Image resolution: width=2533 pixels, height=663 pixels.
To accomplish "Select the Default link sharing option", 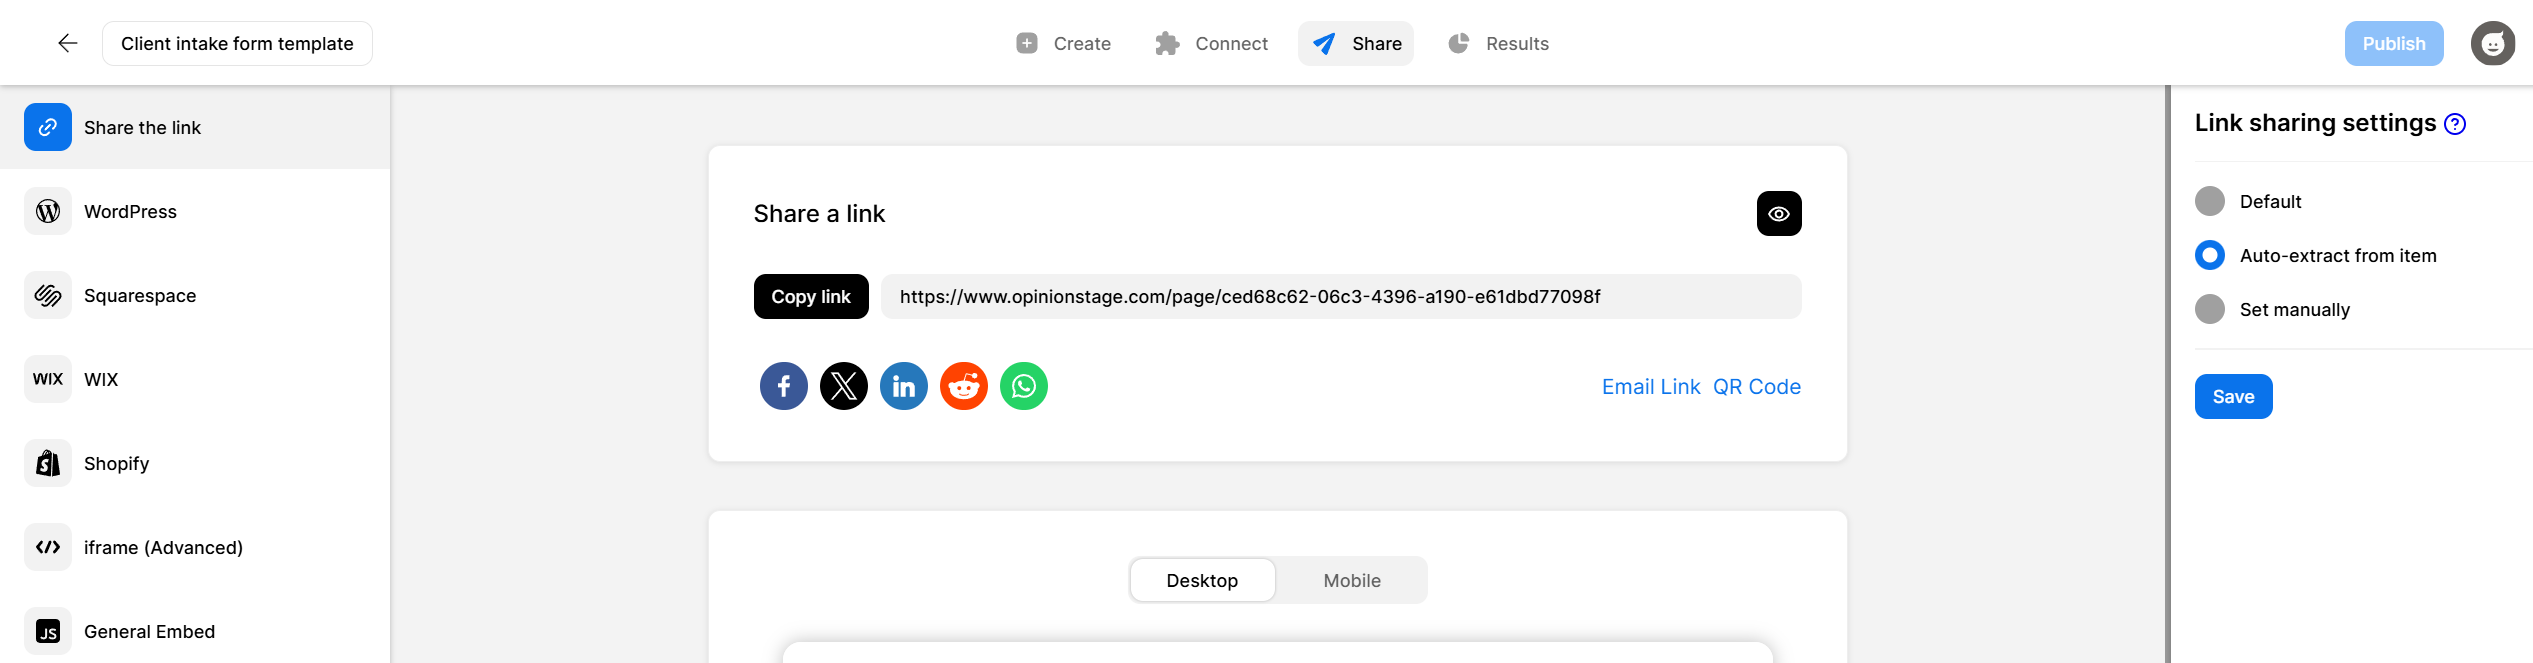I will (2210, 201).
